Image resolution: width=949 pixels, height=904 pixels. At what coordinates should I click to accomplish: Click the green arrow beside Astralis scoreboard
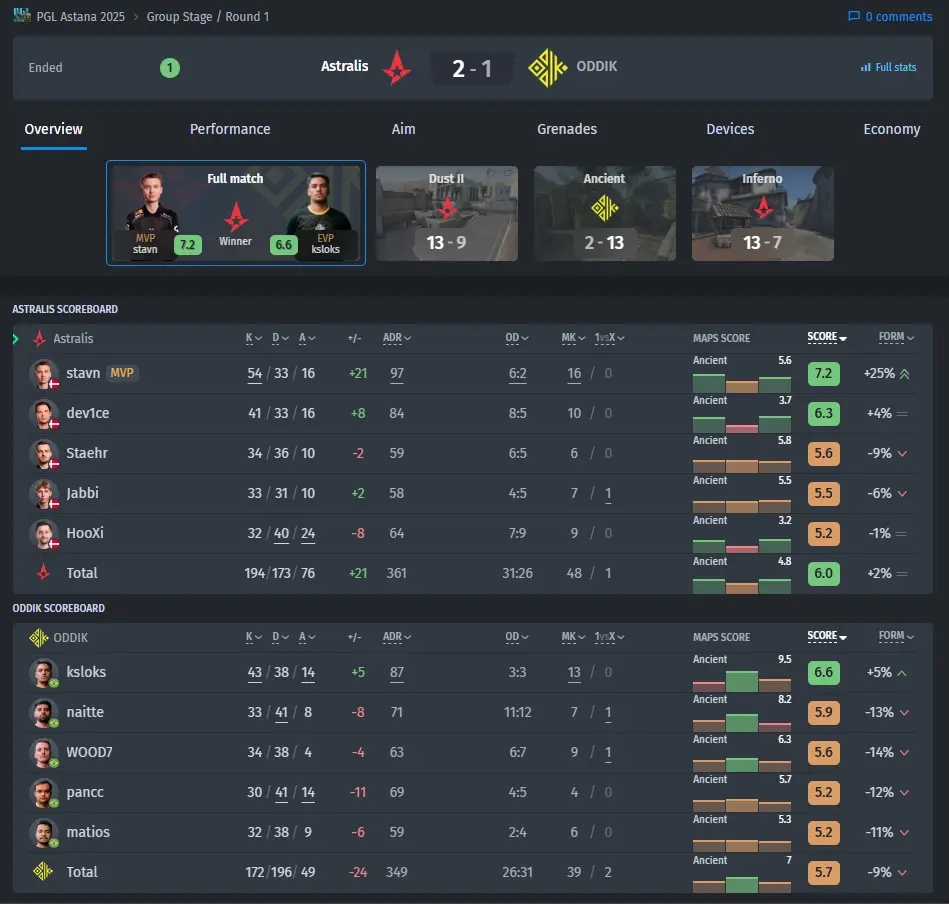(16, 339)
